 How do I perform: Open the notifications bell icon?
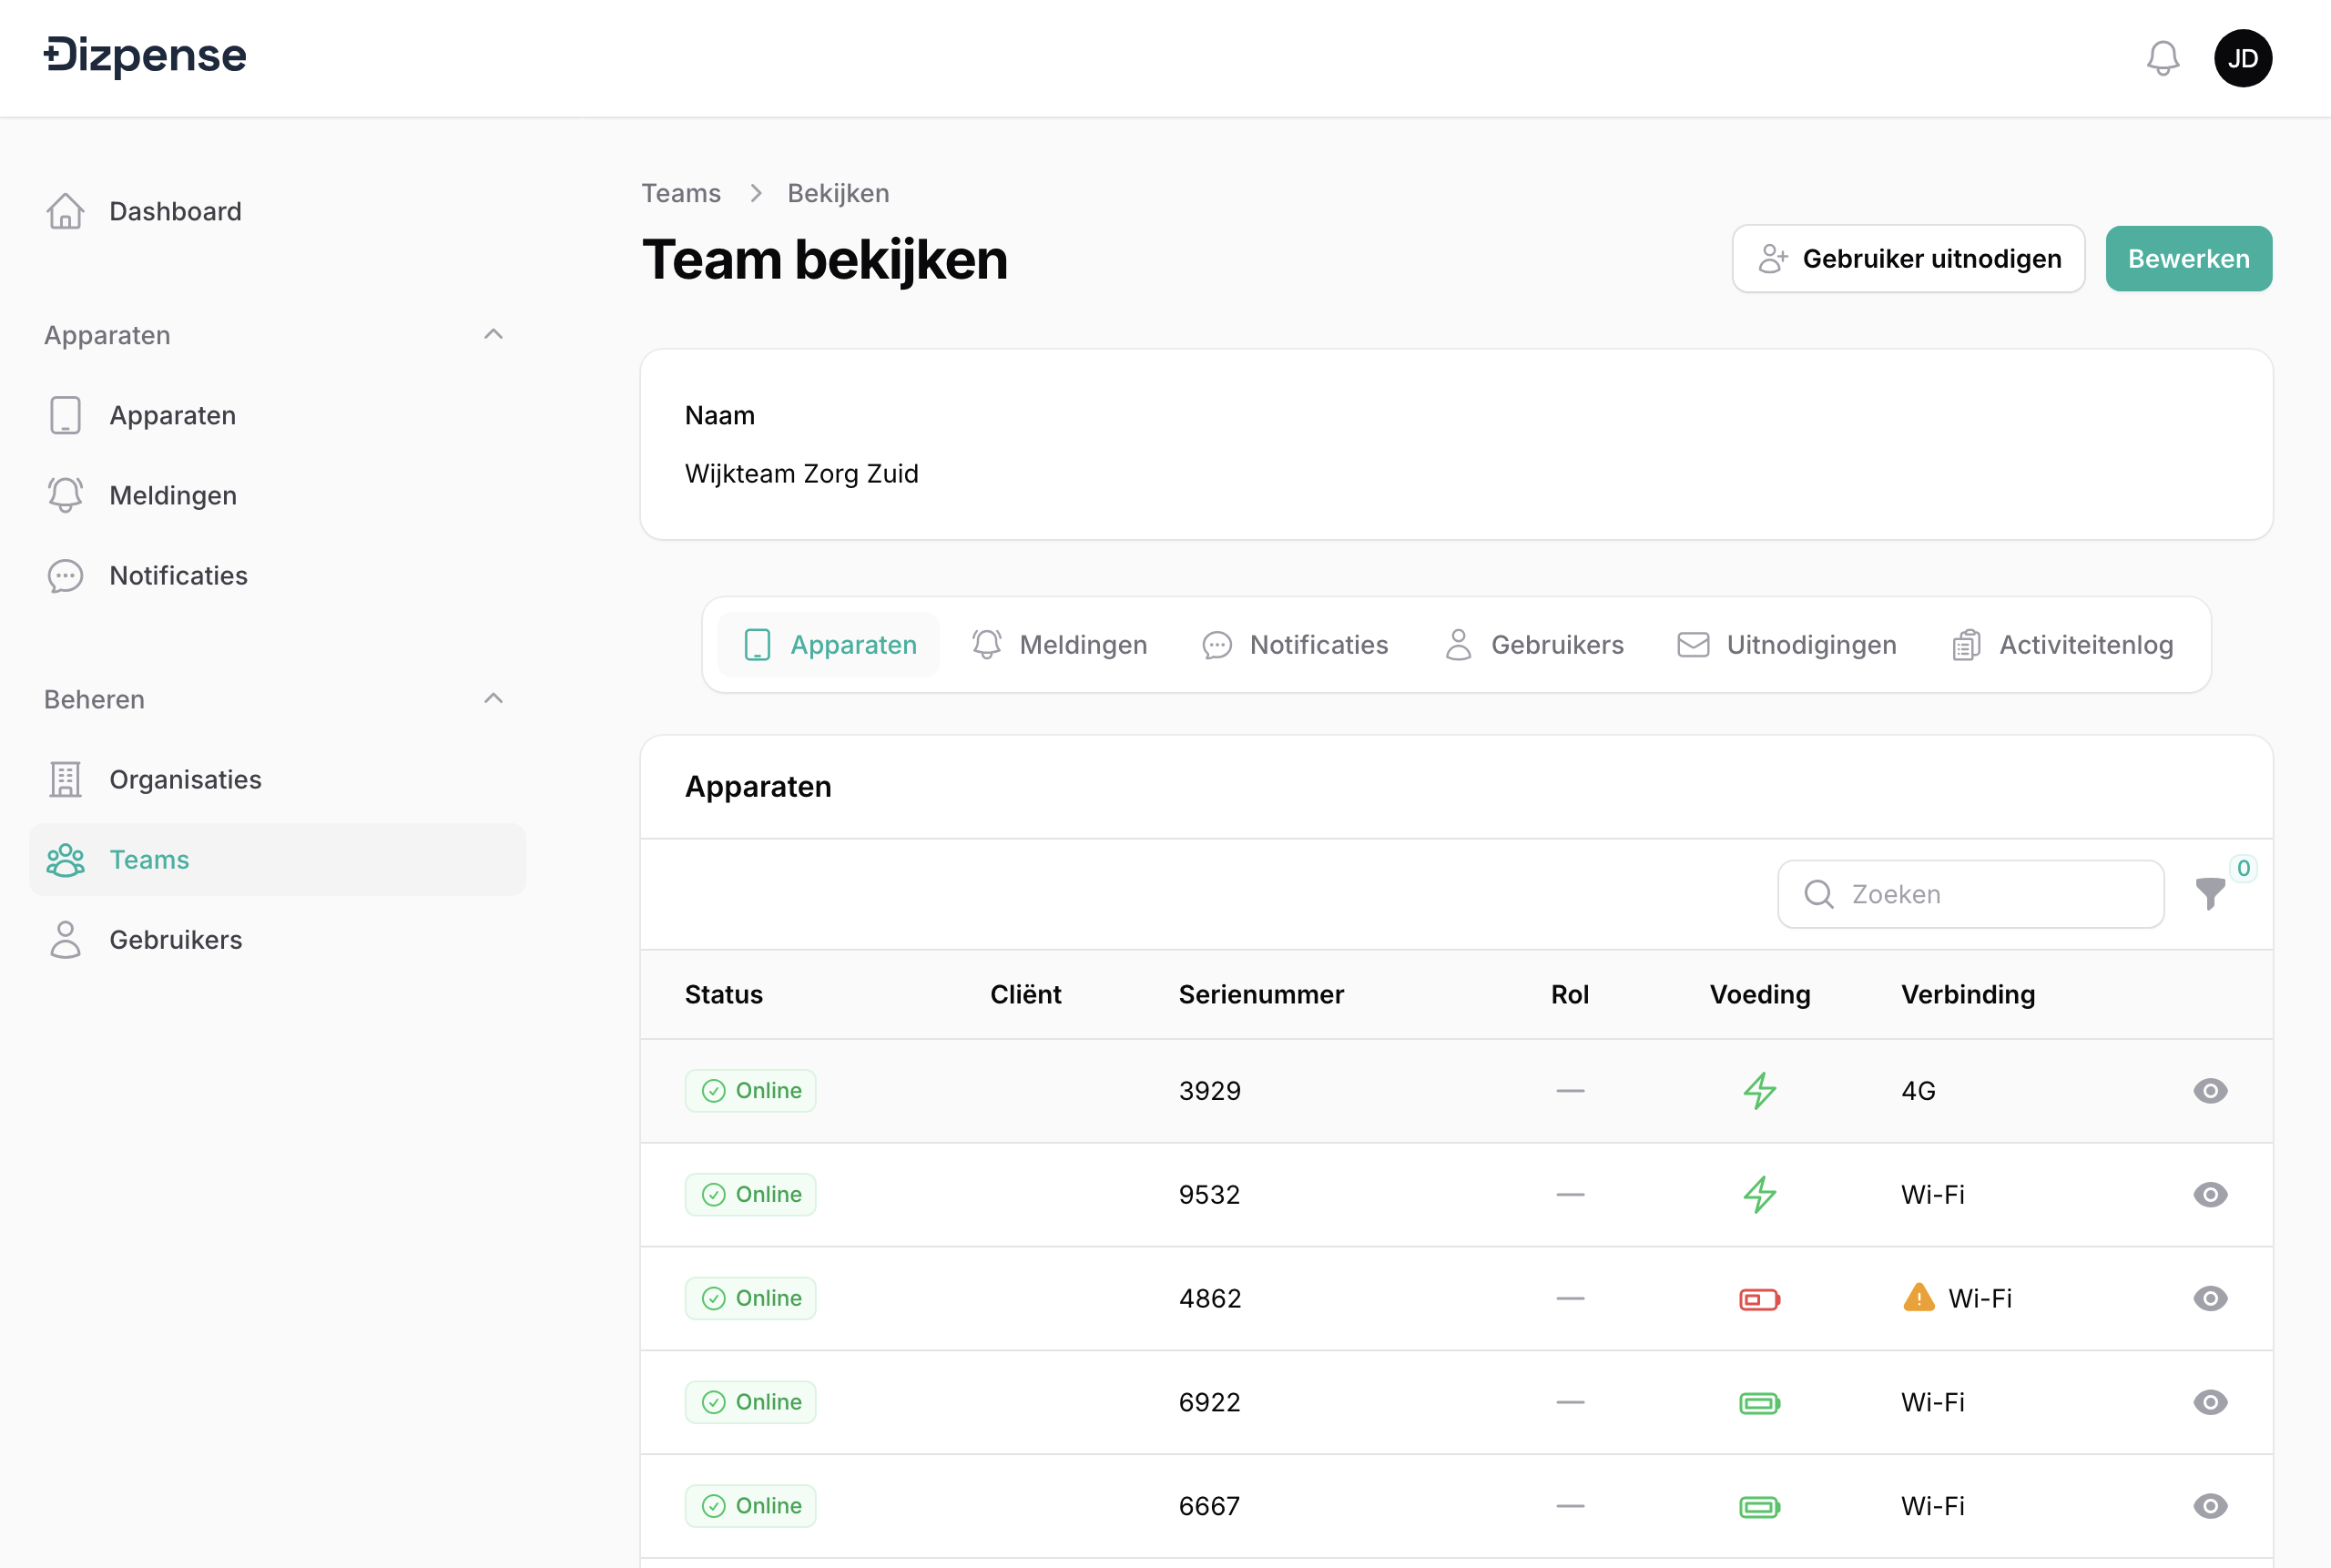point(2162,58)
